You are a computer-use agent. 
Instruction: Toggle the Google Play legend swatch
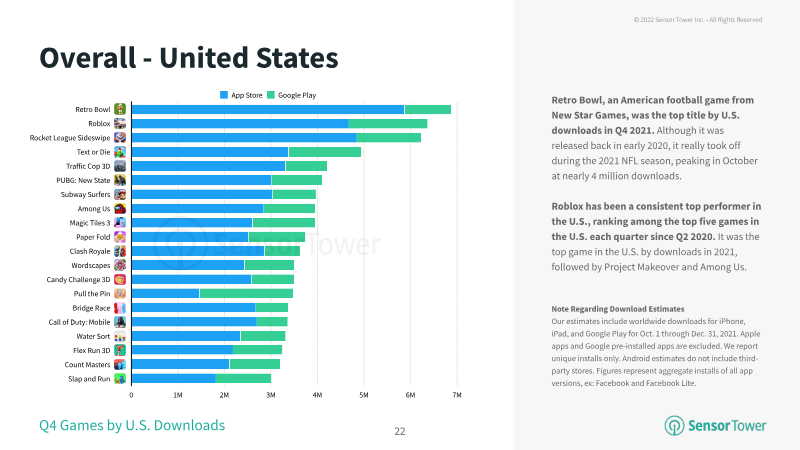point(271,95)
